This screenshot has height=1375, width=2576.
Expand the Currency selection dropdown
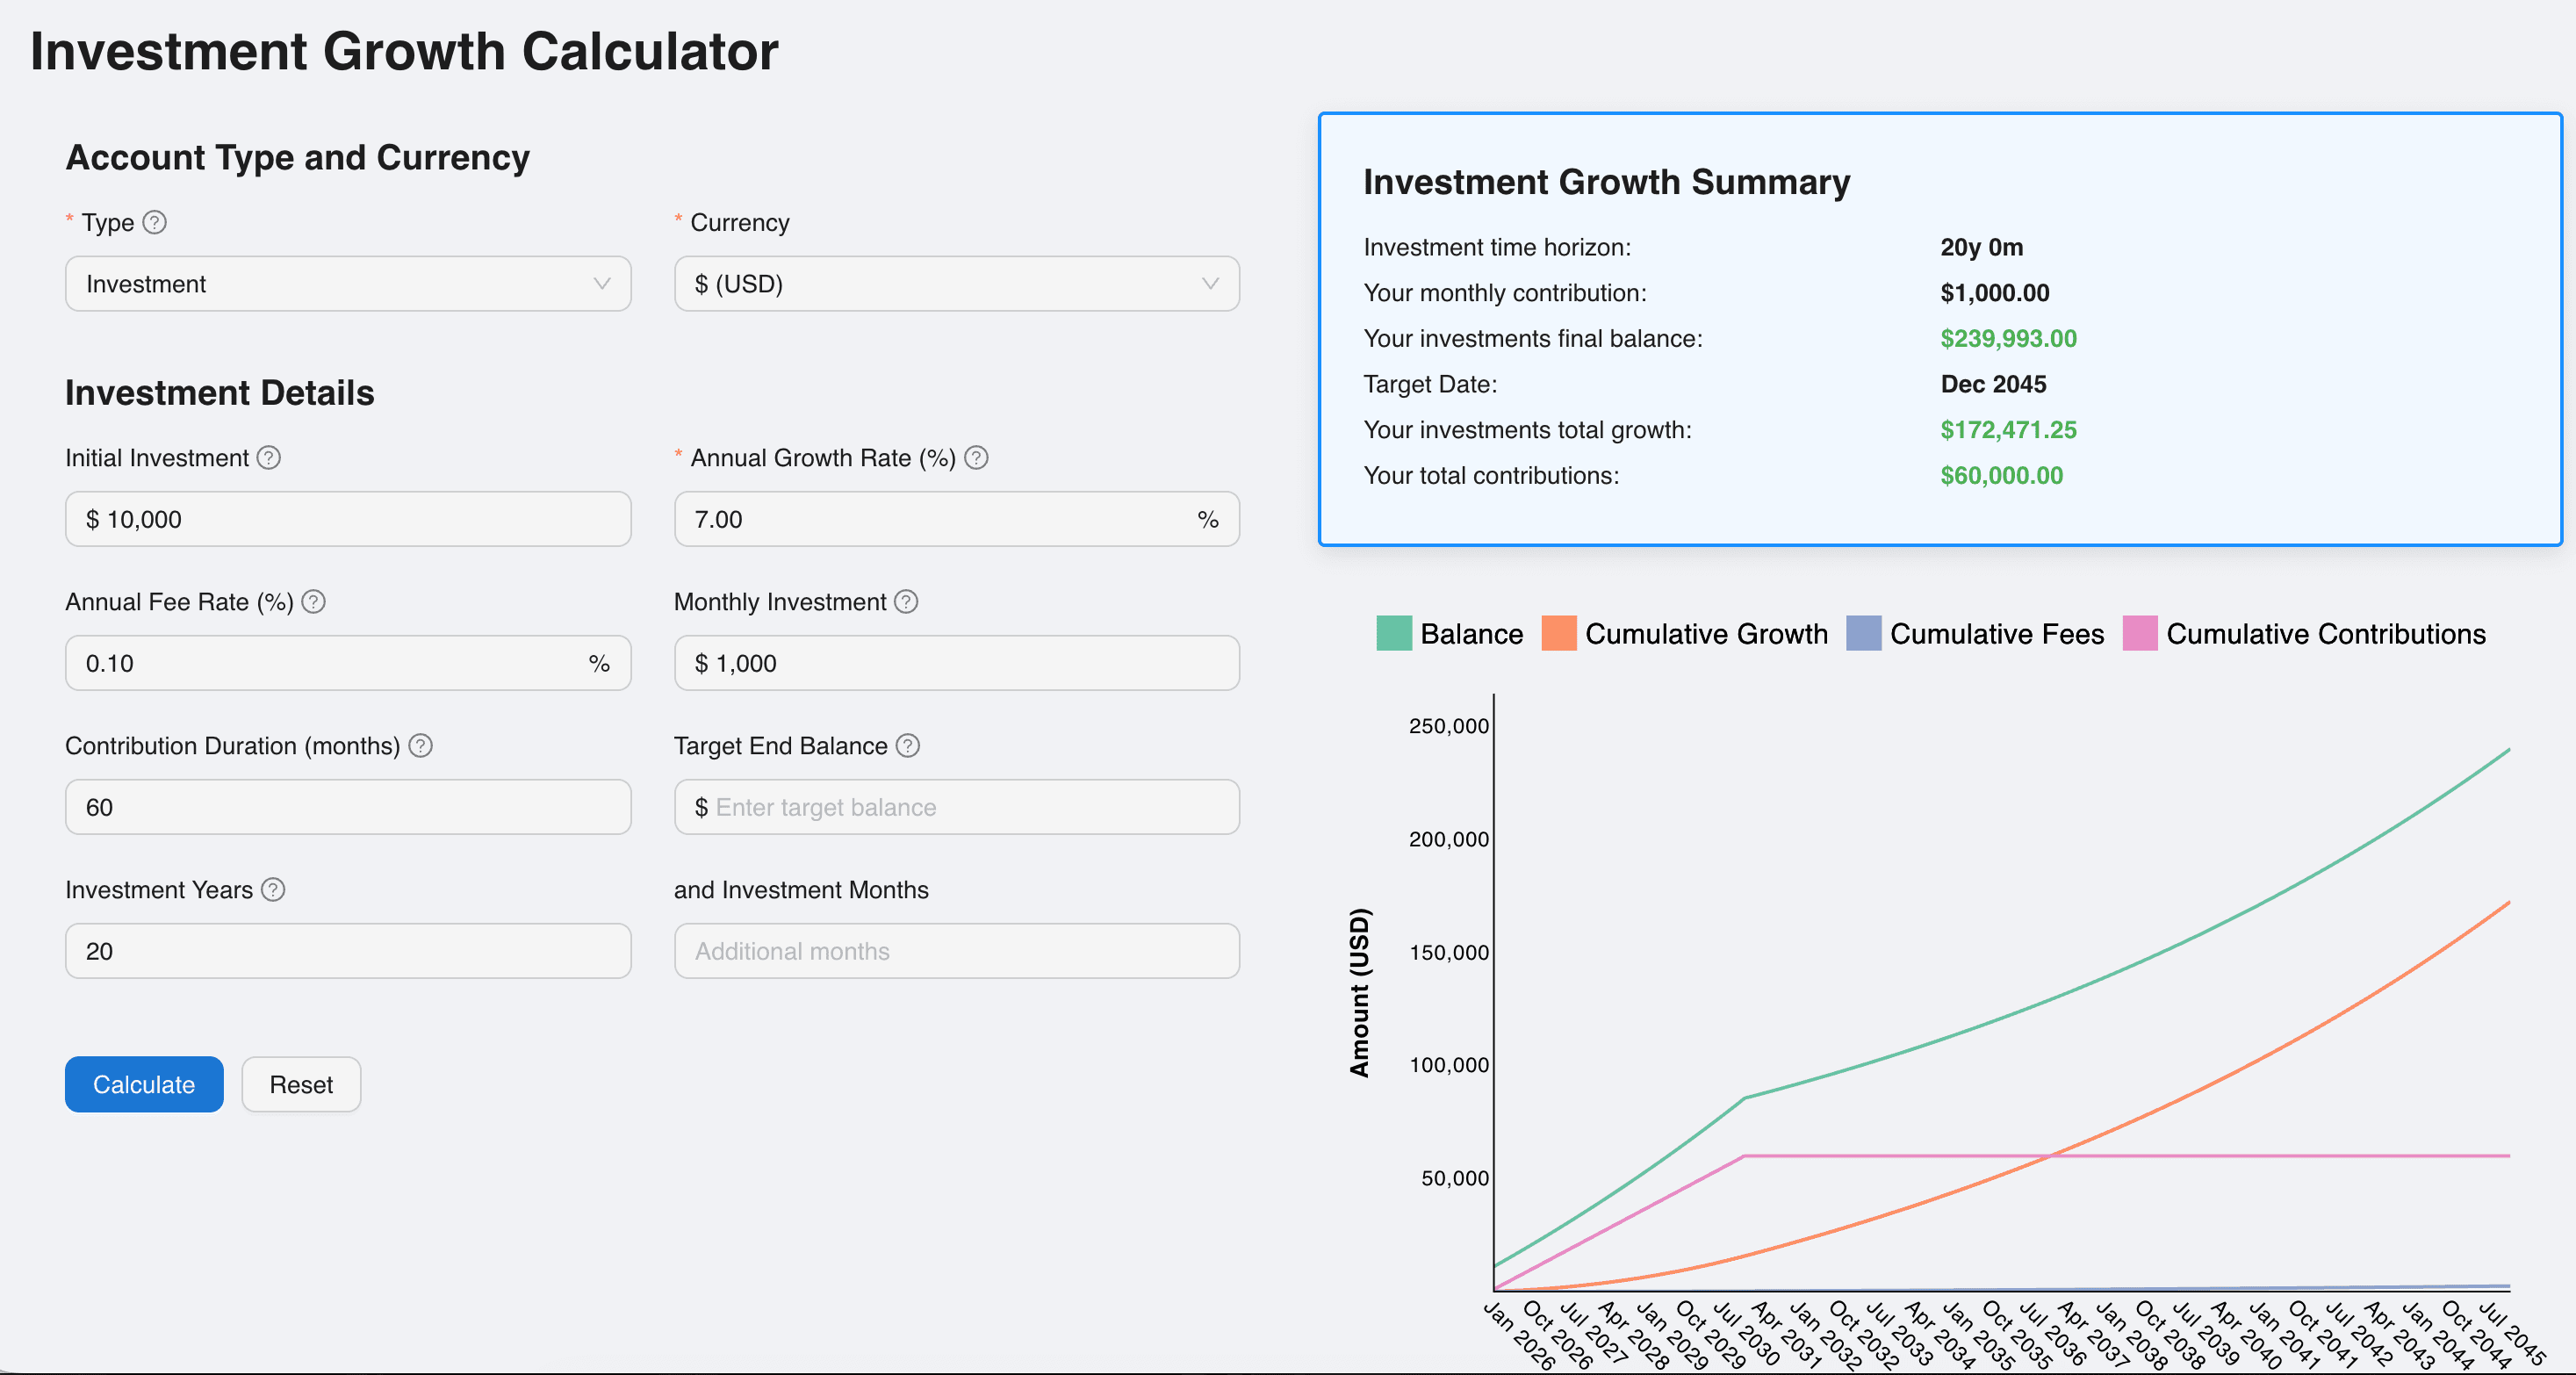pos(956,284)
